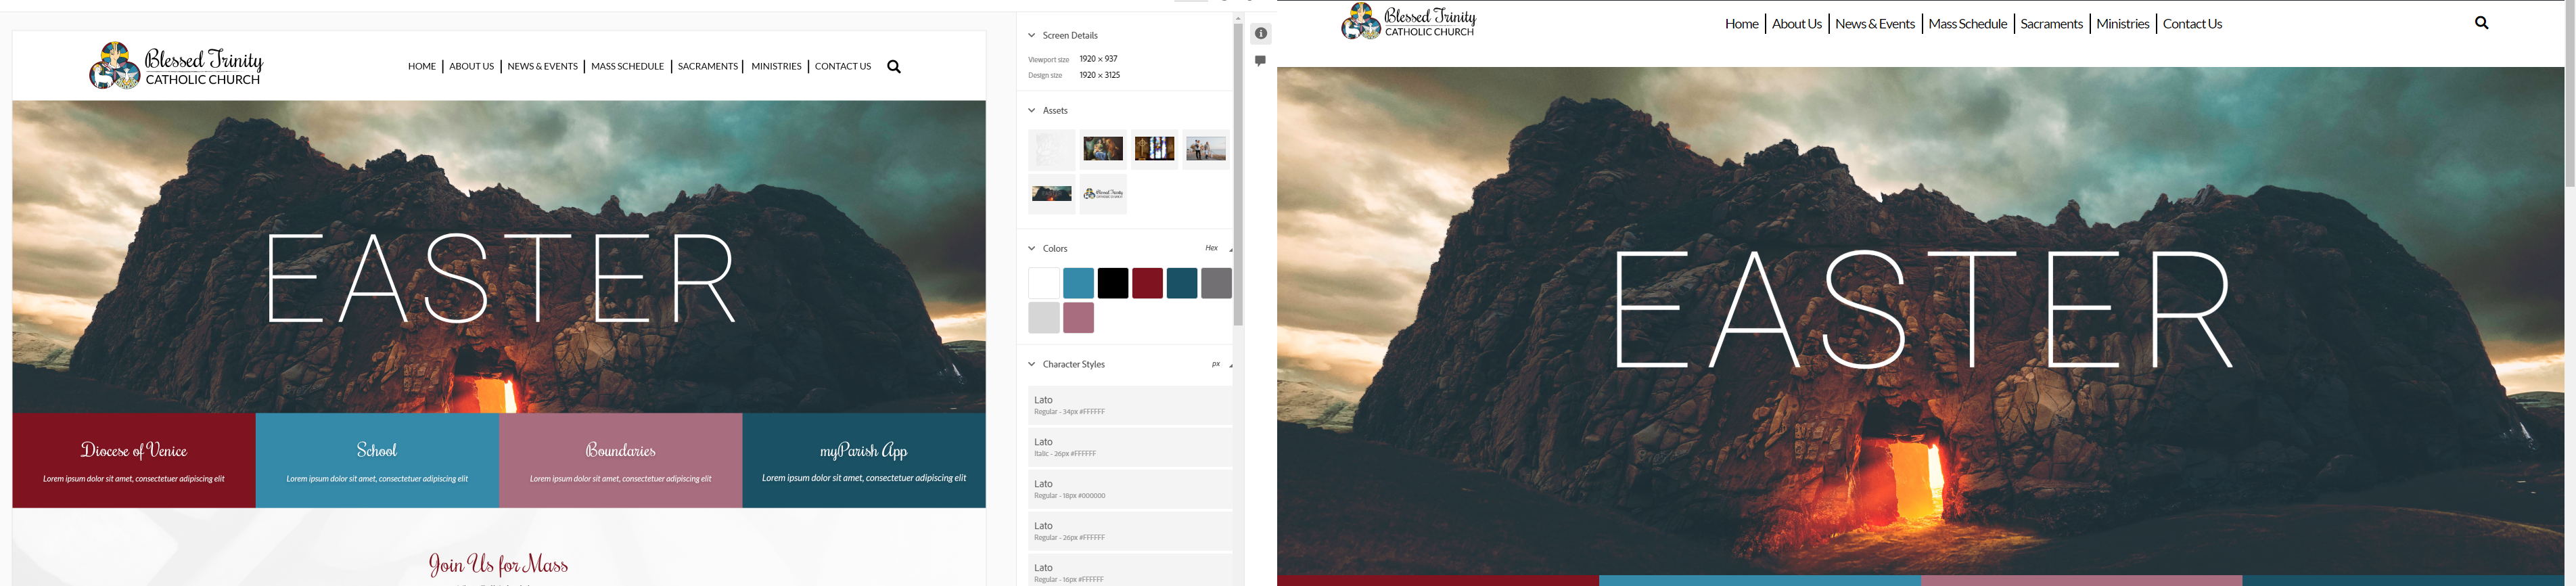This screenshot has height=586, width=2576.
Task: Select the stained glass asset thumbnail
Action: pos(1154,149)
